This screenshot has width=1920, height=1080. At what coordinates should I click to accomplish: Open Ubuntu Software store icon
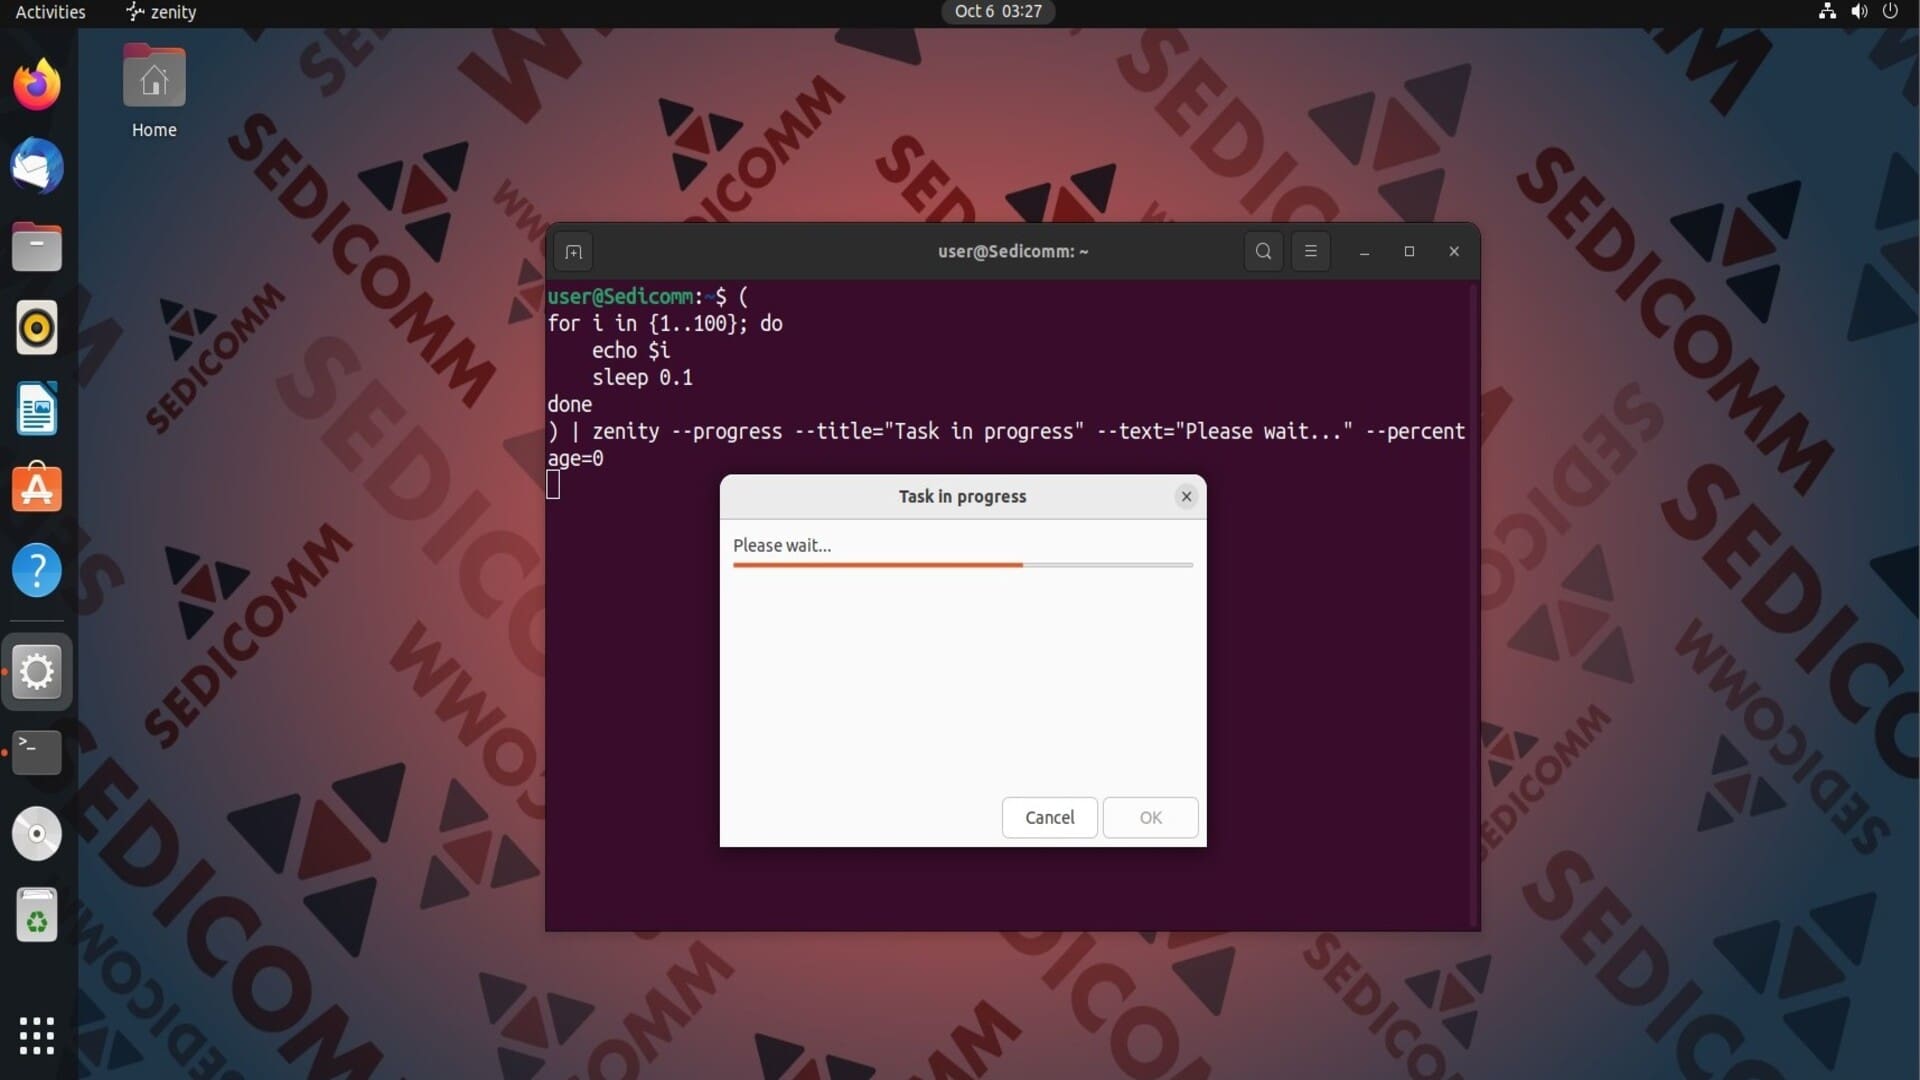tap(37, 489)
